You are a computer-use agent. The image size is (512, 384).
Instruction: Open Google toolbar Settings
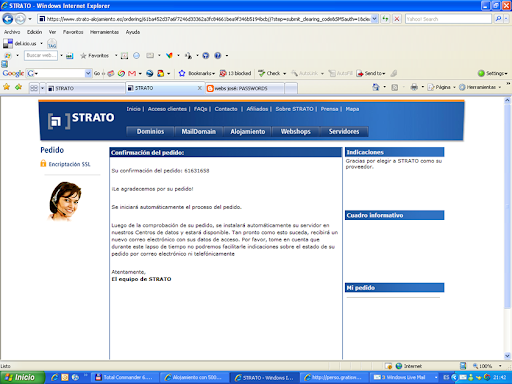pyautogui.click(x=493, y=73)
